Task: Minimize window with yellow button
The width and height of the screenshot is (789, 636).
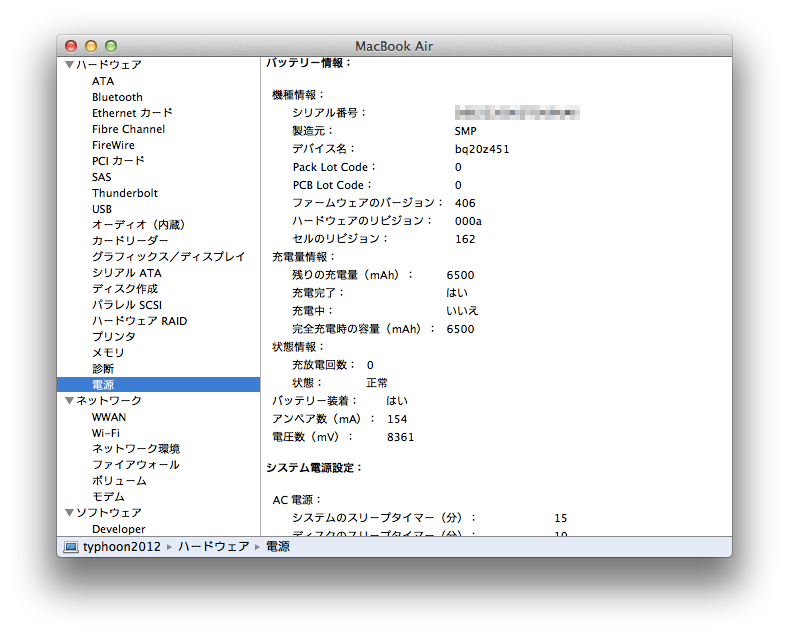Action: 91,46
